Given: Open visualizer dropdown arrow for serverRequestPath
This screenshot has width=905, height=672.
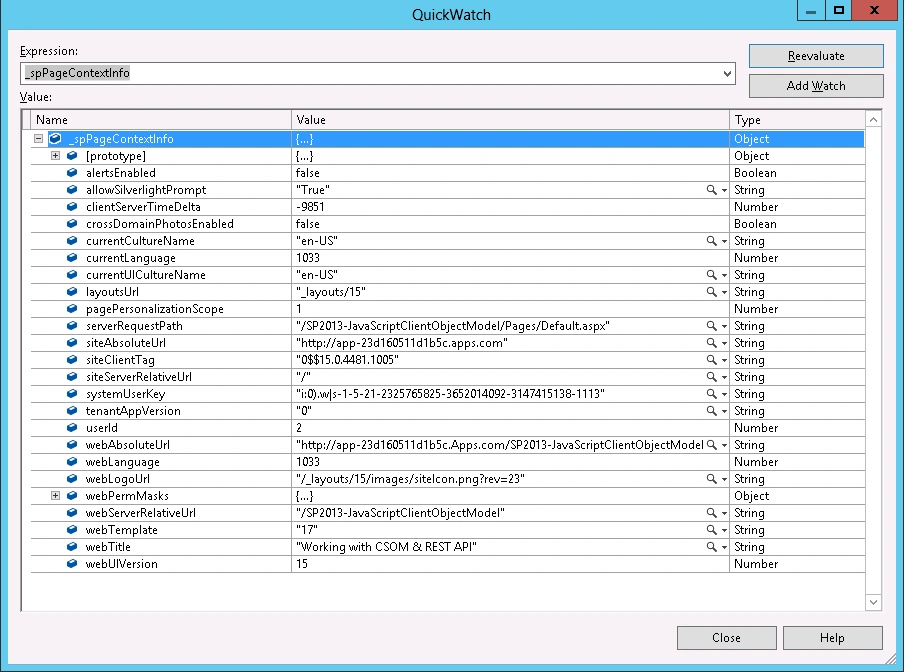Looking at the screenshot, I should pos(724,326).
